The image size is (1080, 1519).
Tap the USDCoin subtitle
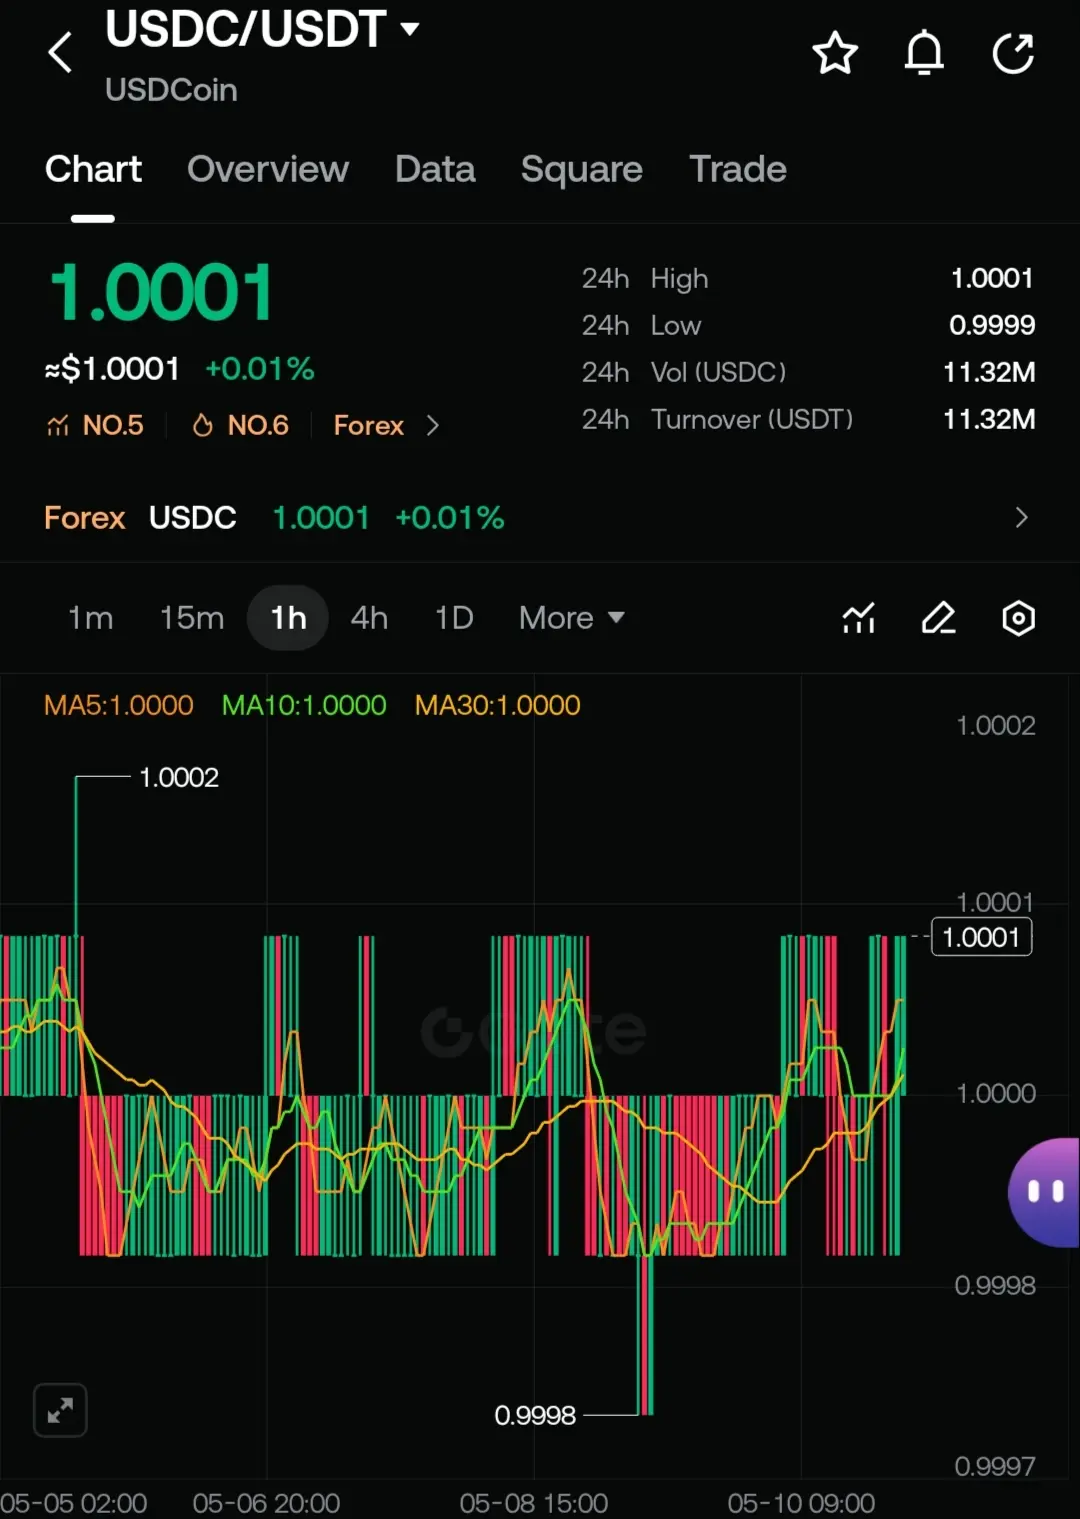171,90
